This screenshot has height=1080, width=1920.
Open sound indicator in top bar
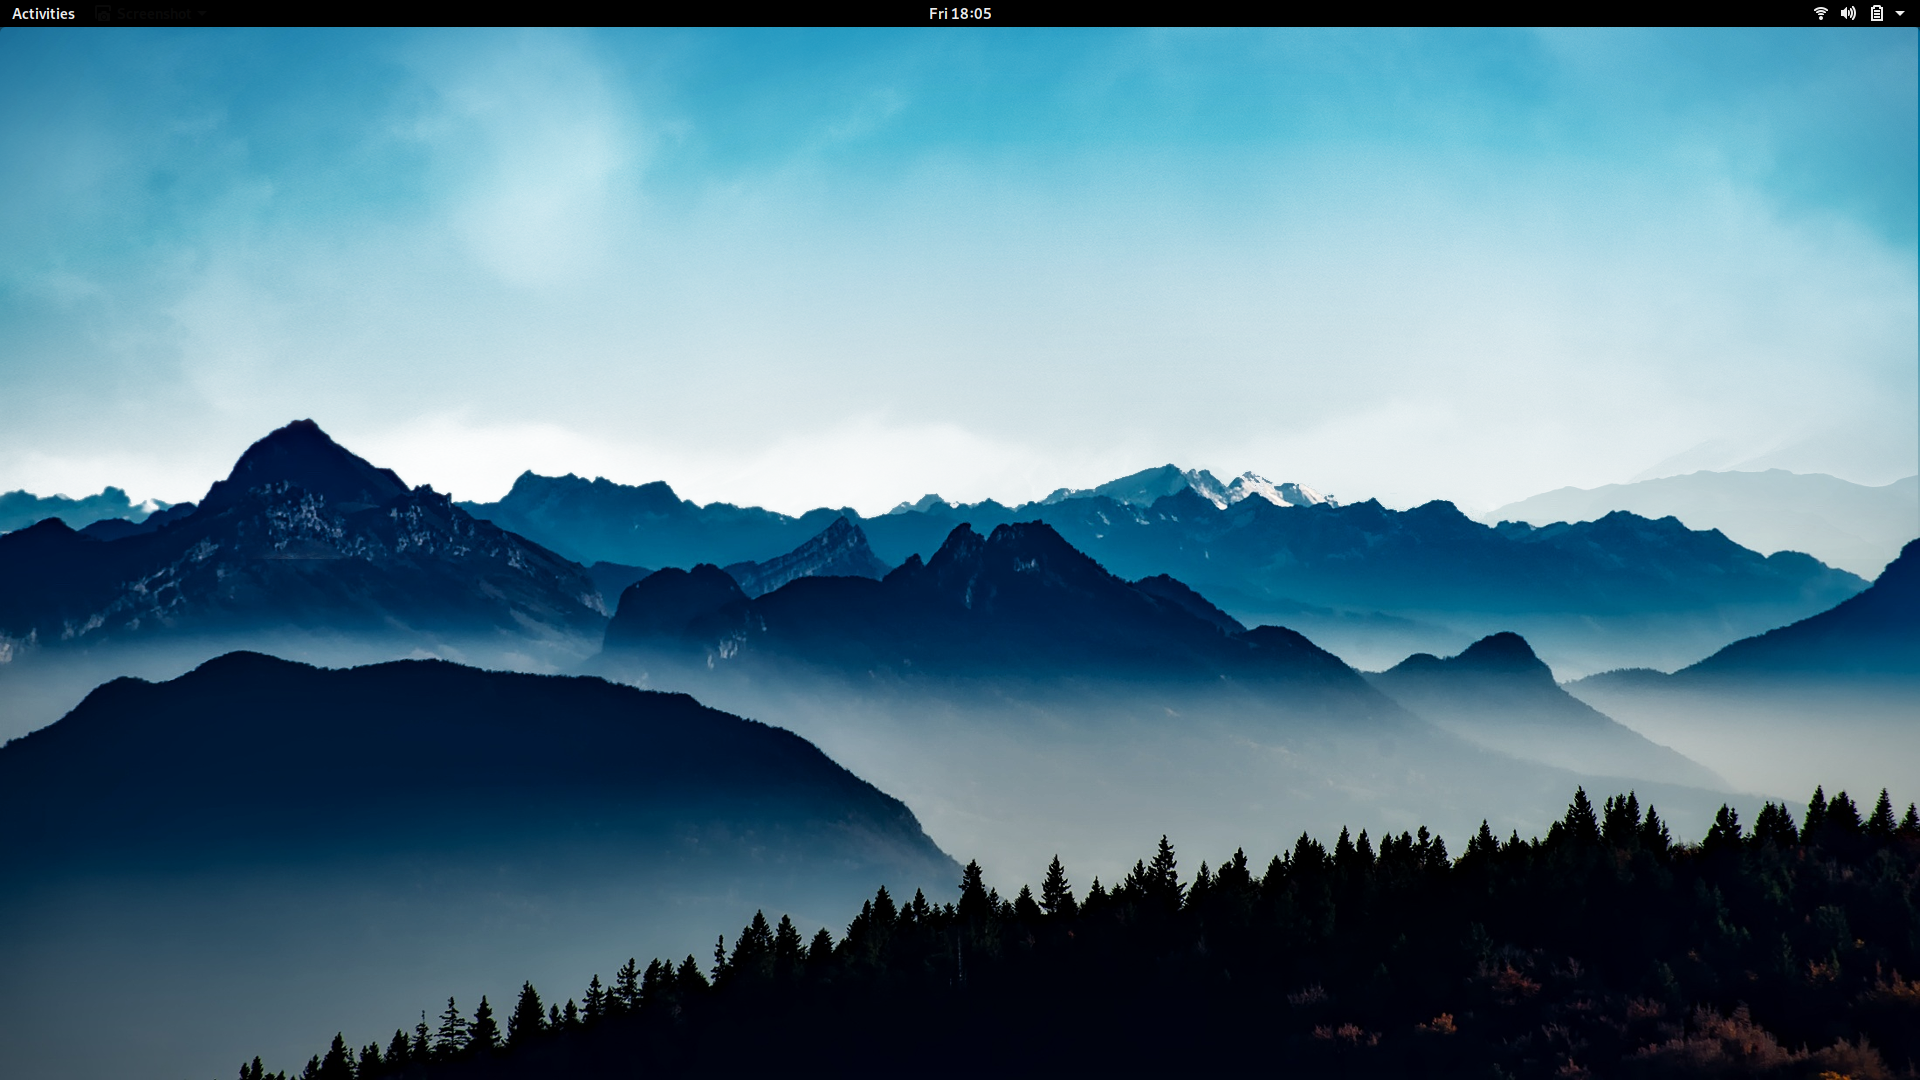1848,13
